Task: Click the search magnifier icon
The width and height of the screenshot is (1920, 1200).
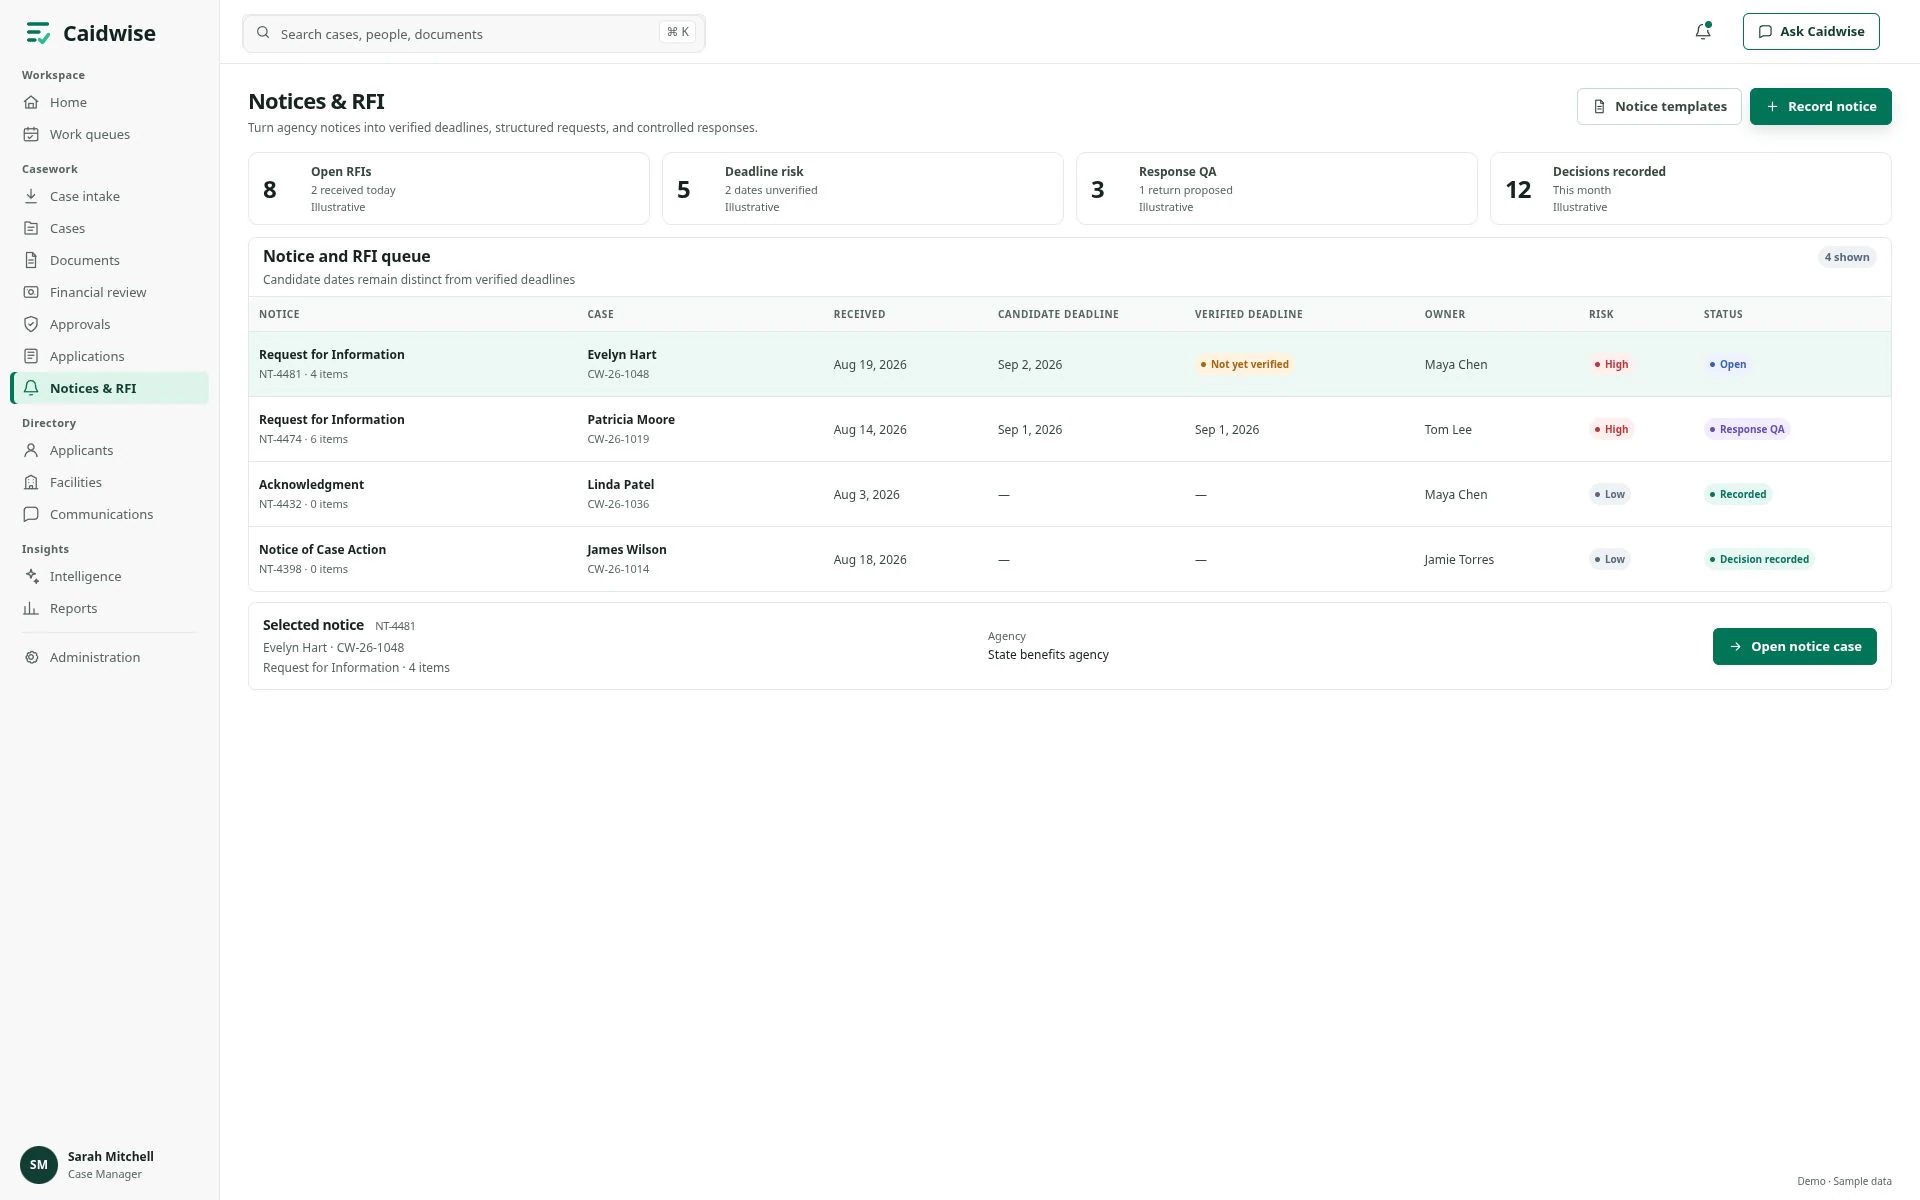Action: [263, 33]
